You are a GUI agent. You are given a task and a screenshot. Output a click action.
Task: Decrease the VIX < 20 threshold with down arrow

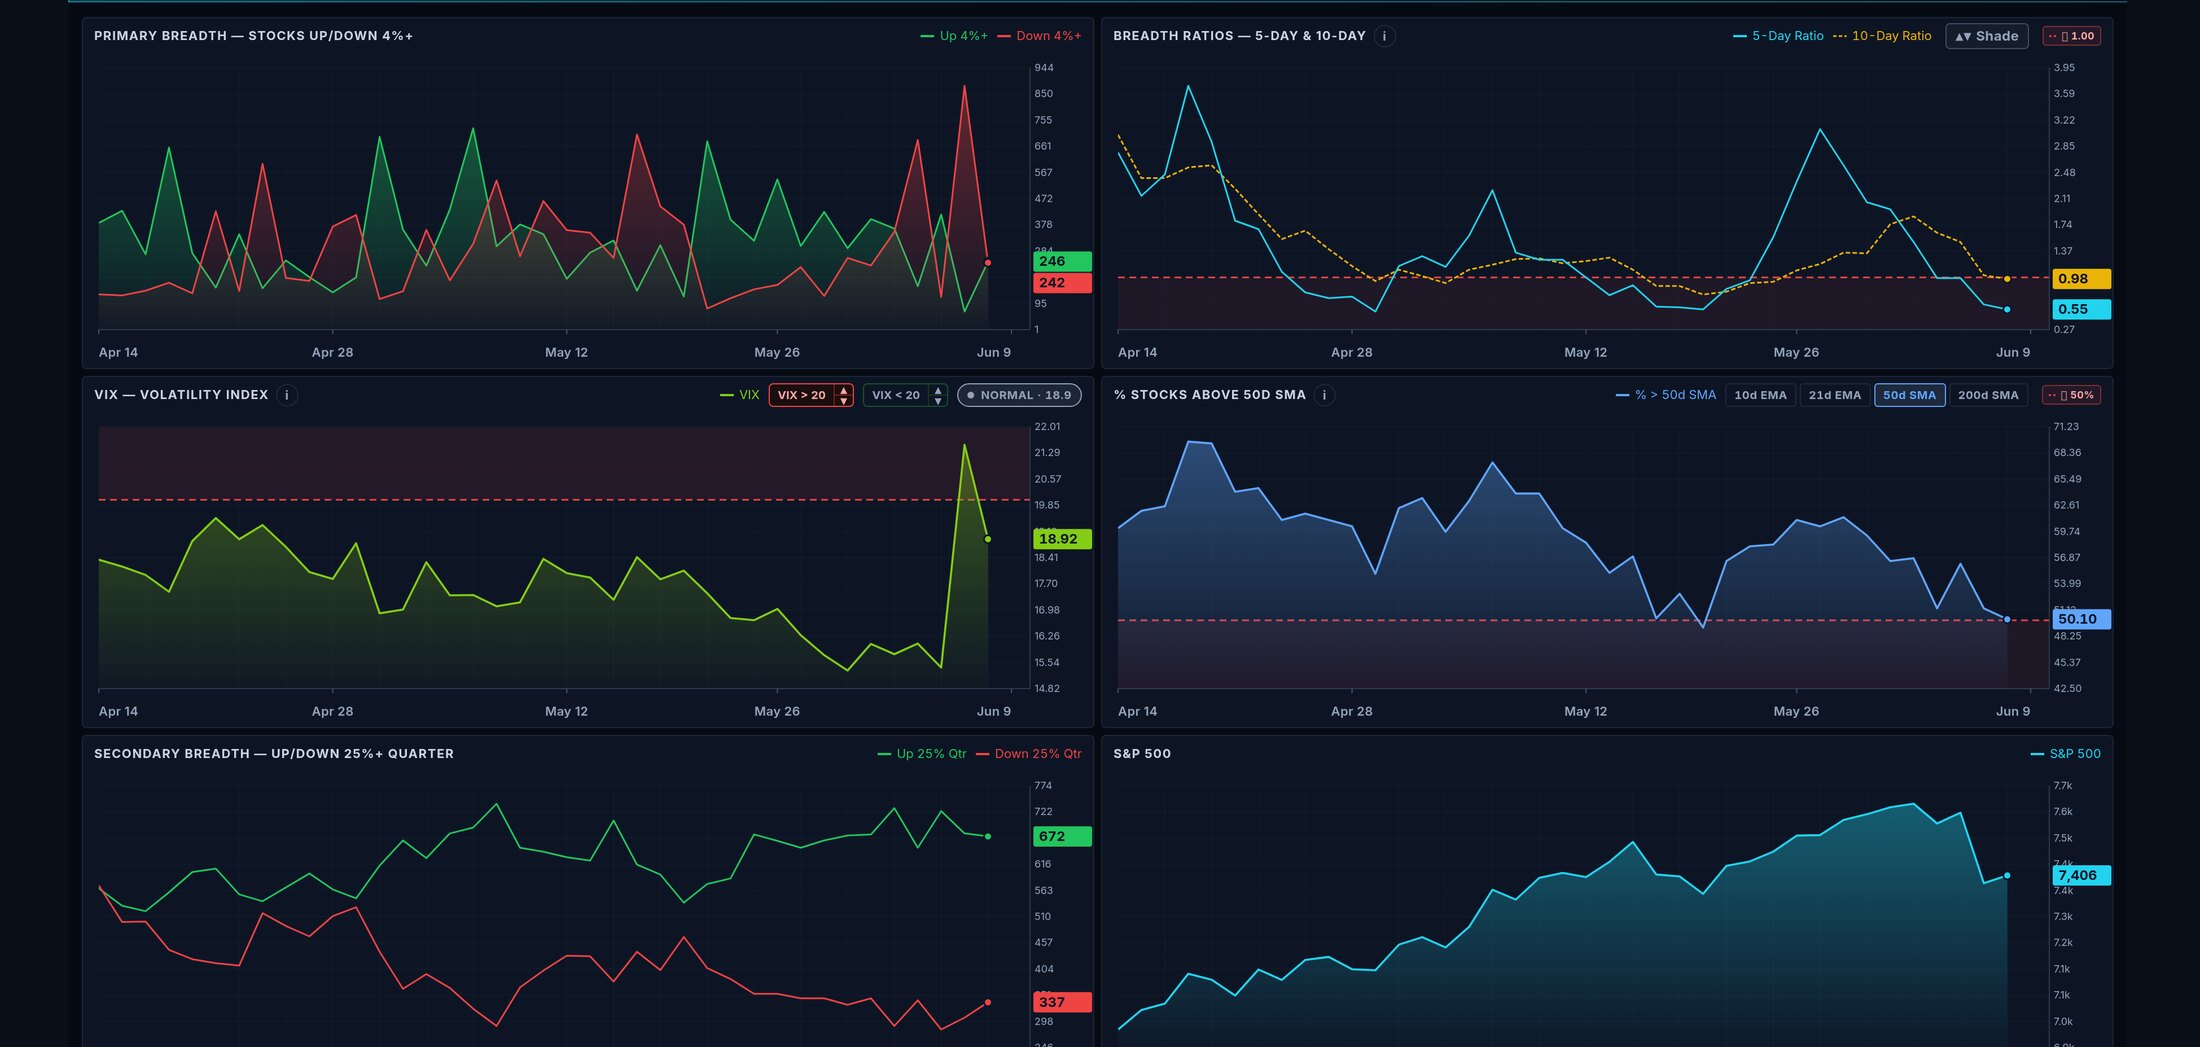click(x=938, y=401)
